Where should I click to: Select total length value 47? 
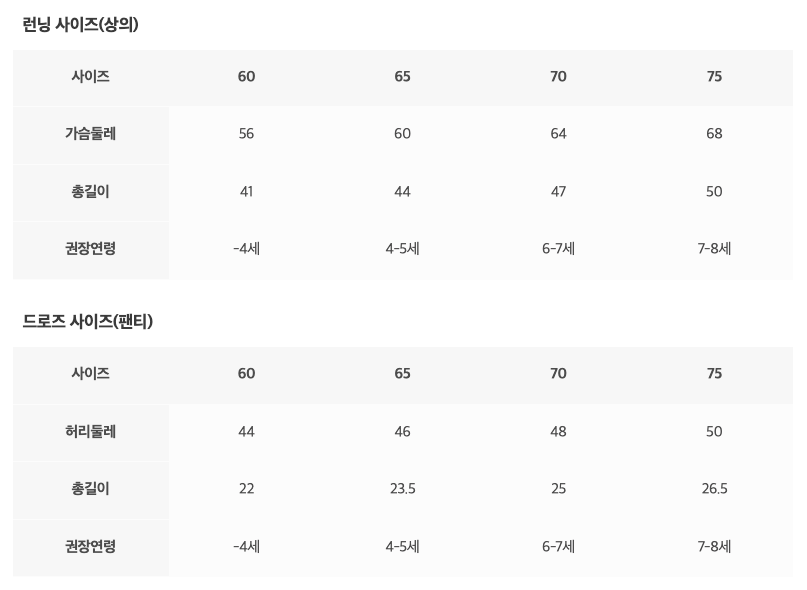(x=558, y=192)
